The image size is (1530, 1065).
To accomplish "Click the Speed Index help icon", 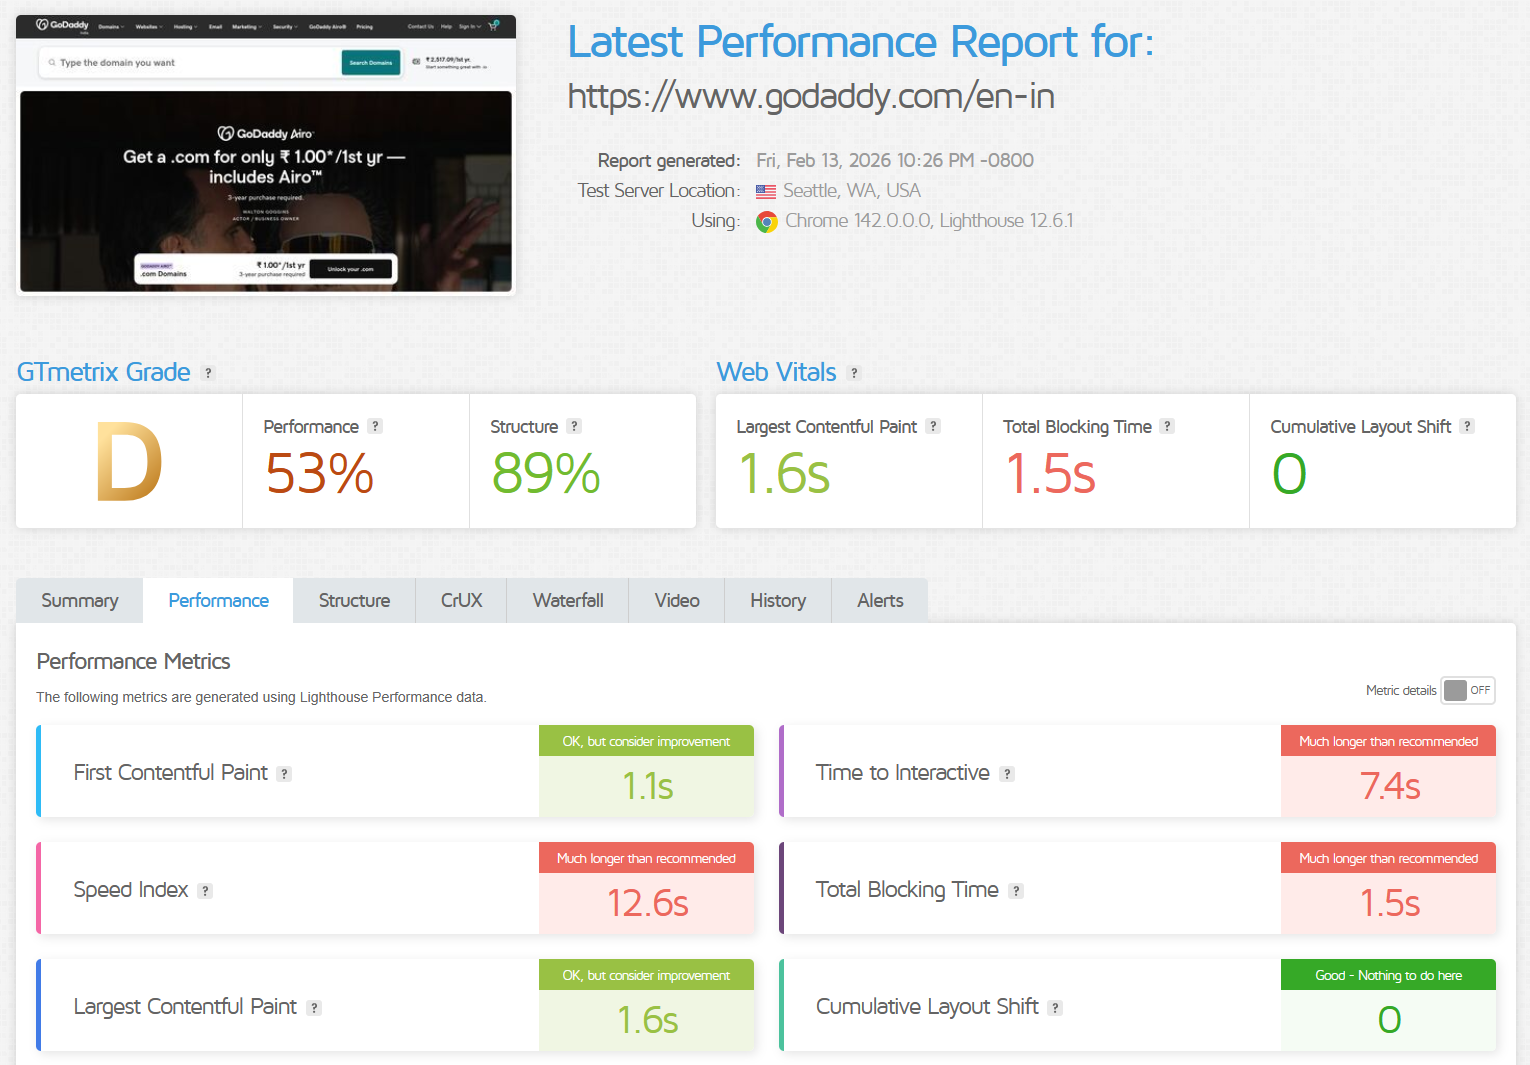I will pos(205,890).
